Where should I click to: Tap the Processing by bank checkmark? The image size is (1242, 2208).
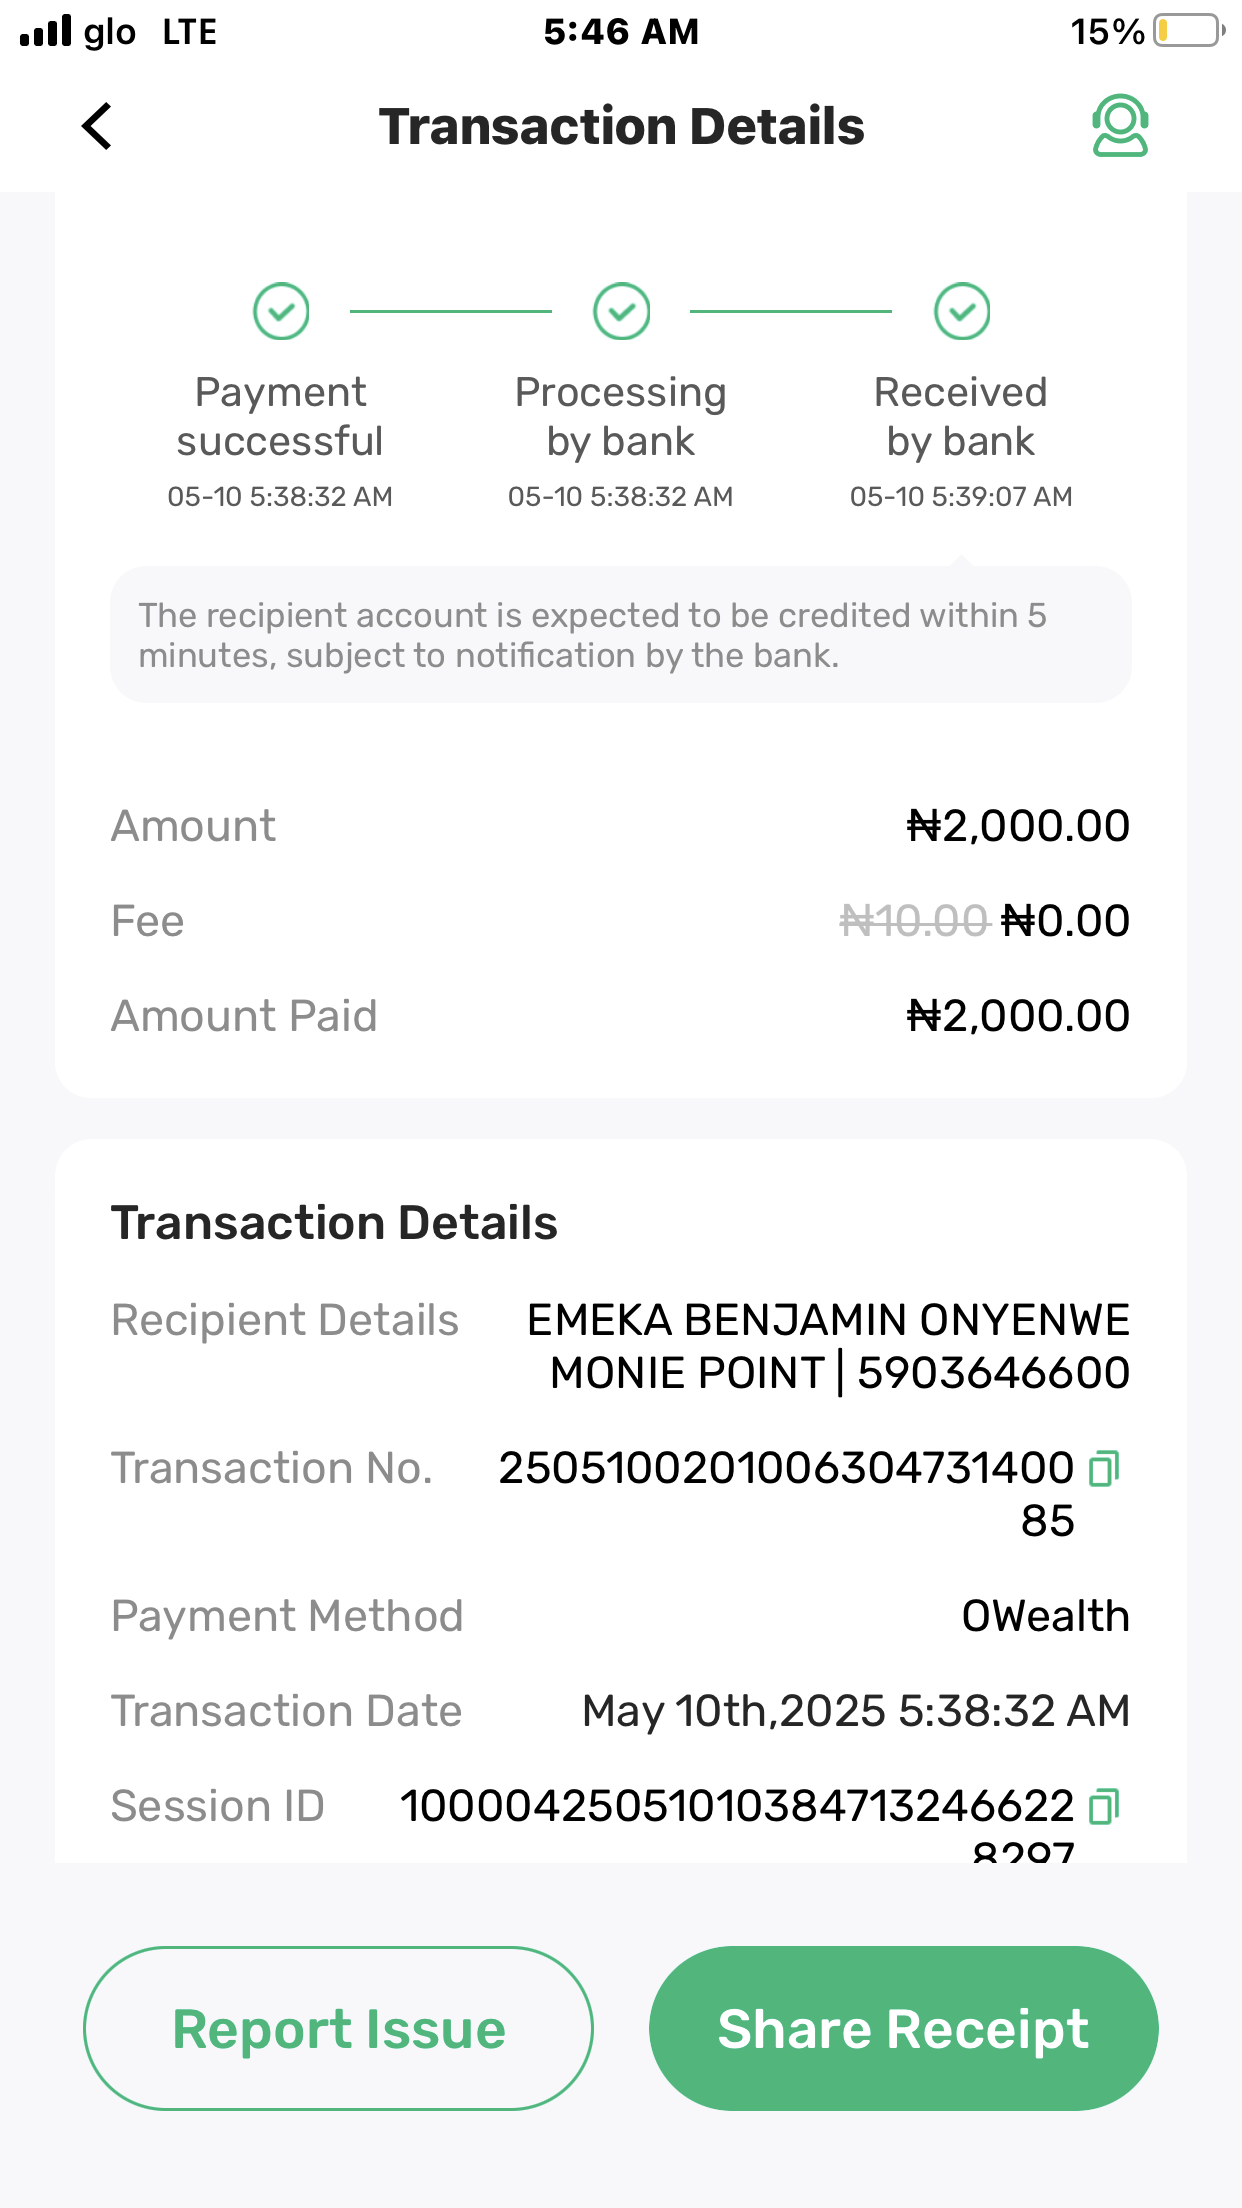[621, 312]
